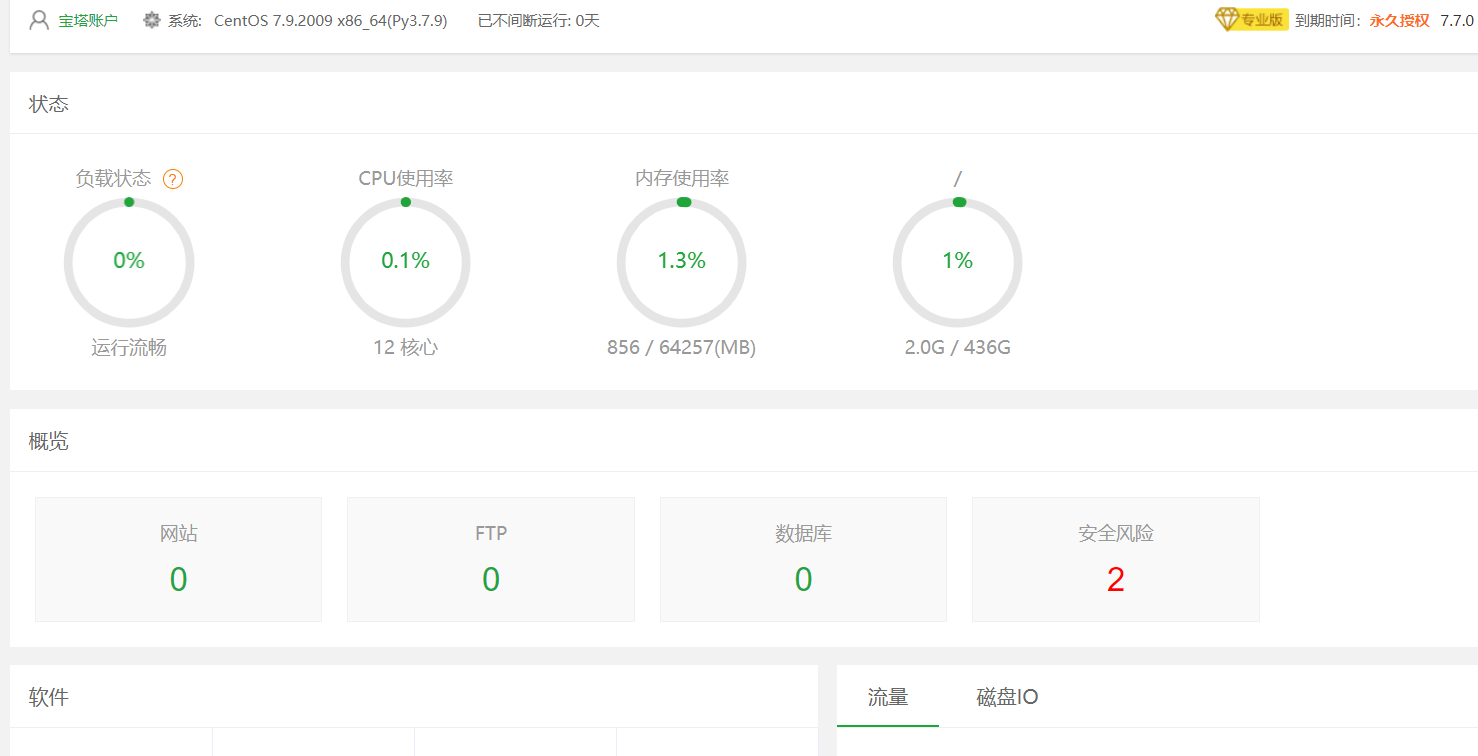Open the 宝塔账户 account link
Image resolution: width=1478 pixels, height=756 pixels.
(x=88, y=21)
